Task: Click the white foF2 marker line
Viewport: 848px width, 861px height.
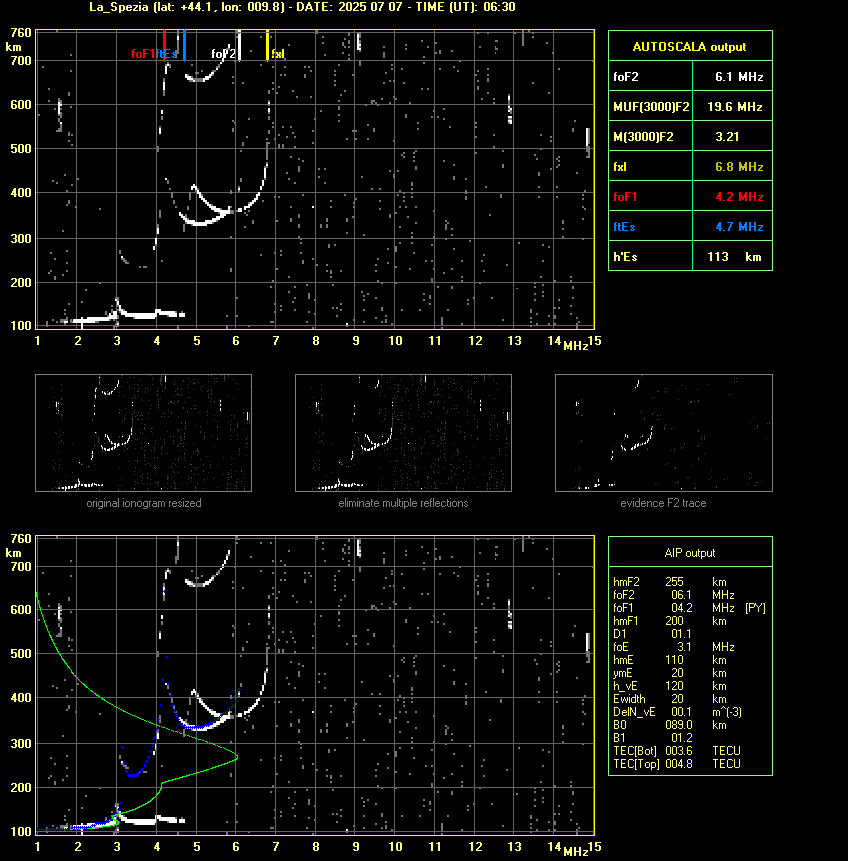Action: click(x=239, y=45)
